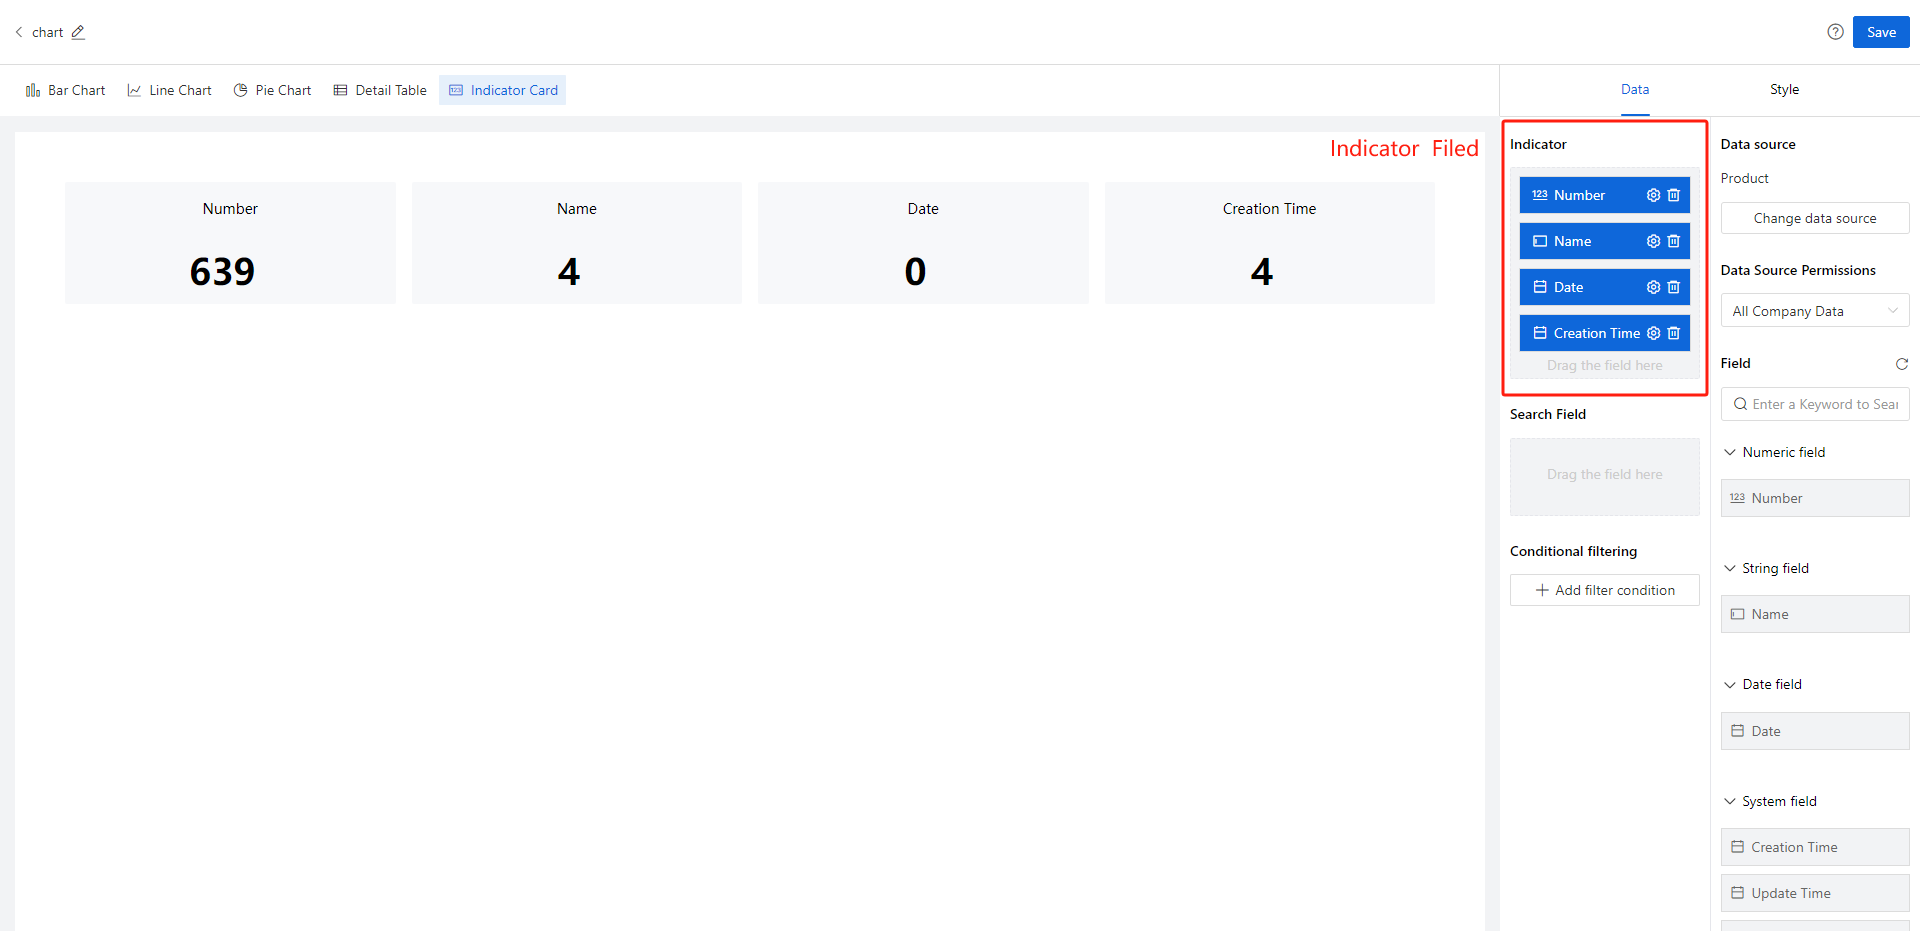Open settings gear for Number indicator
The height and width of the screenshot is (931, 1920).
[x=1653, y=195]
